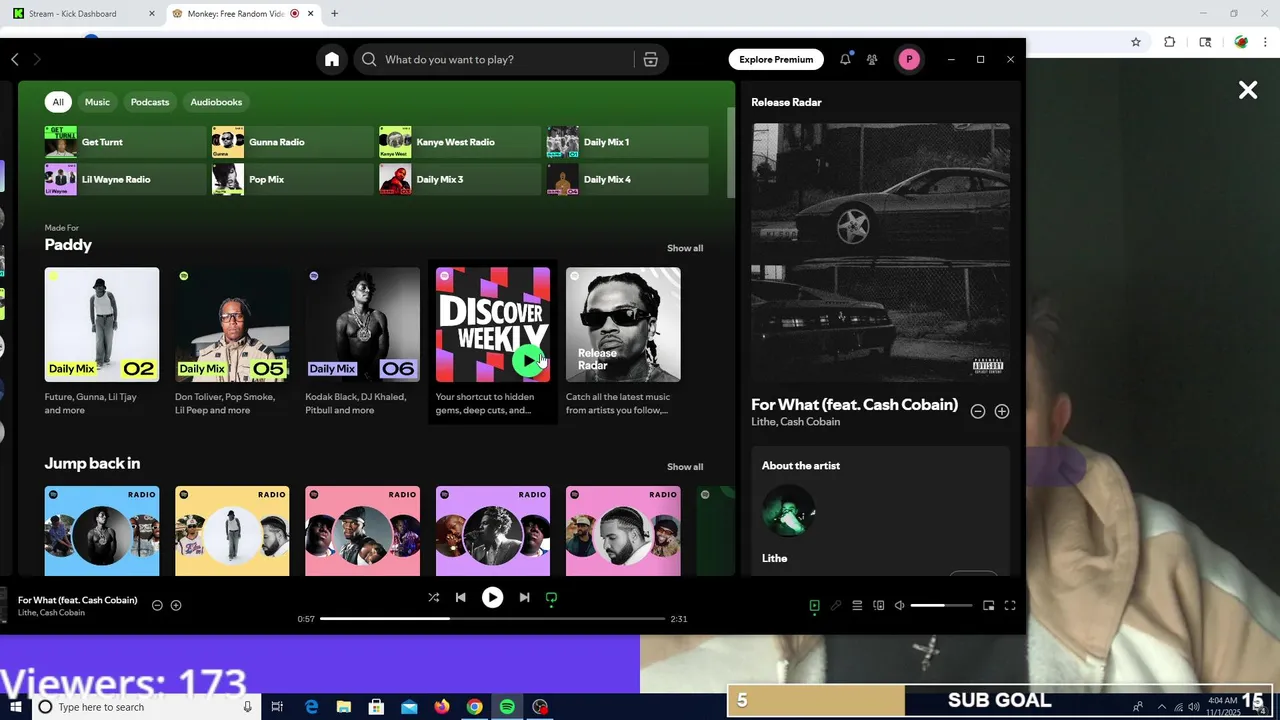Image resolution: width=1280 pixels, height=720 pixels.
Task: Open Gunna Radio shortcut
Action: (292, 142)
